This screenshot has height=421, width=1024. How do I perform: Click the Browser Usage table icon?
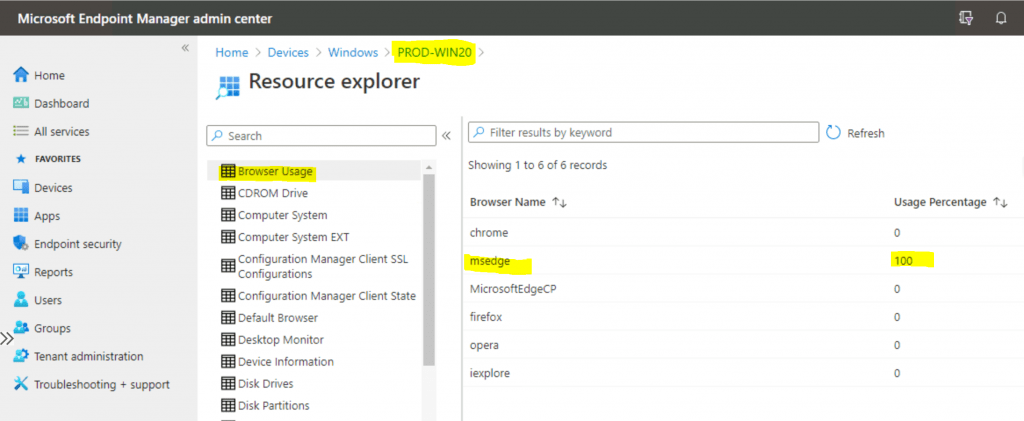228,172
